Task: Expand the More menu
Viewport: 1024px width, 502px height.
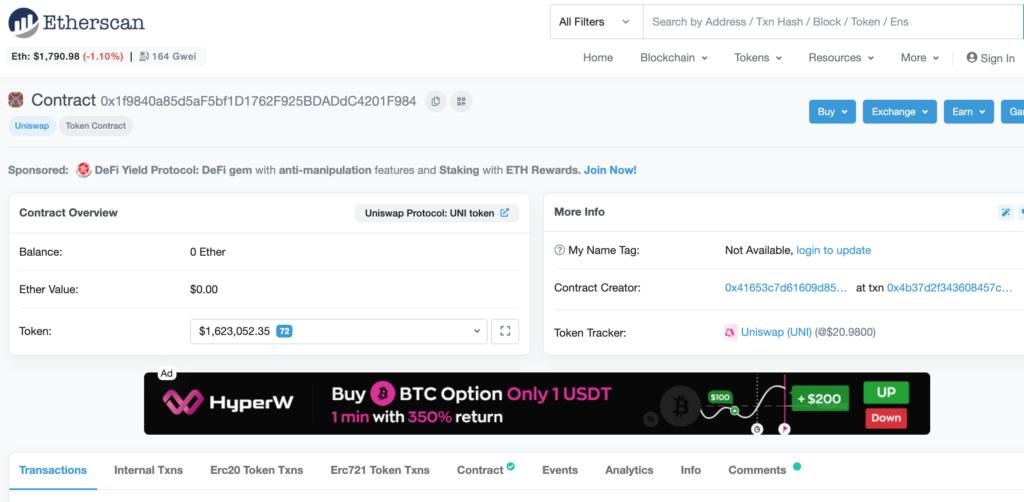Action: (920, 57)
